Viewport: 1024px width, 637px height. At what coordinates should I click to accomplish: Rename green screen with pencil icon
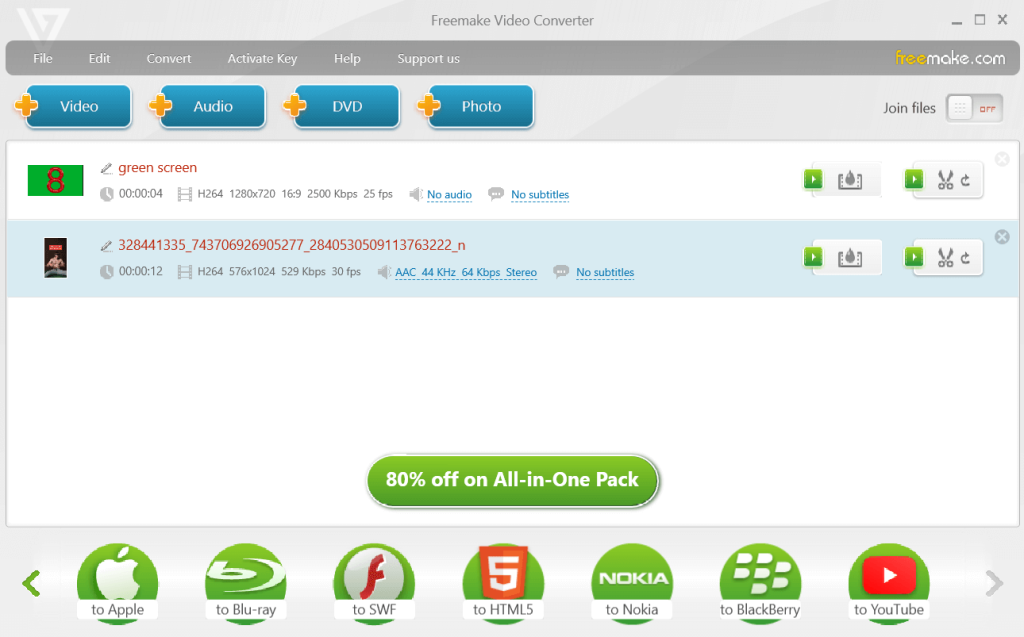click(x=106, y=169)
